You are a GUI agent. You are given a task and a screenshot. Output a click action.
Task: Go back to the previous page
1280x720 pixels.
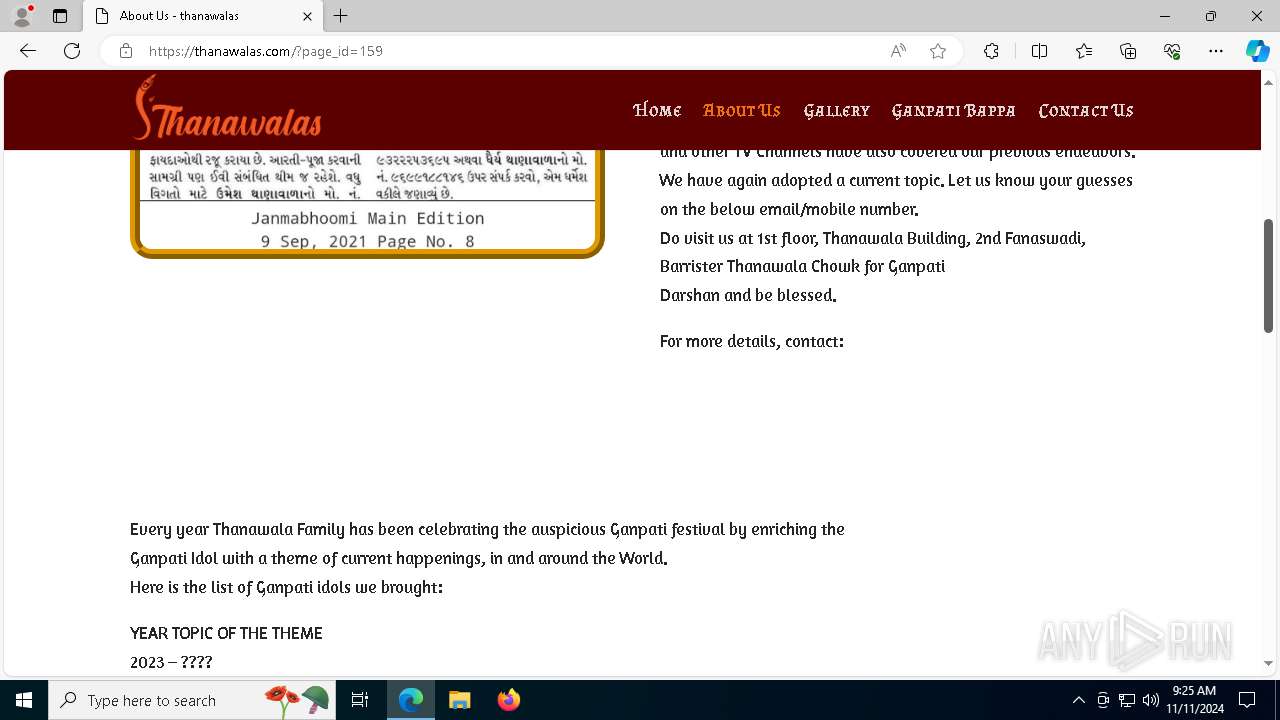click(28, 51)
